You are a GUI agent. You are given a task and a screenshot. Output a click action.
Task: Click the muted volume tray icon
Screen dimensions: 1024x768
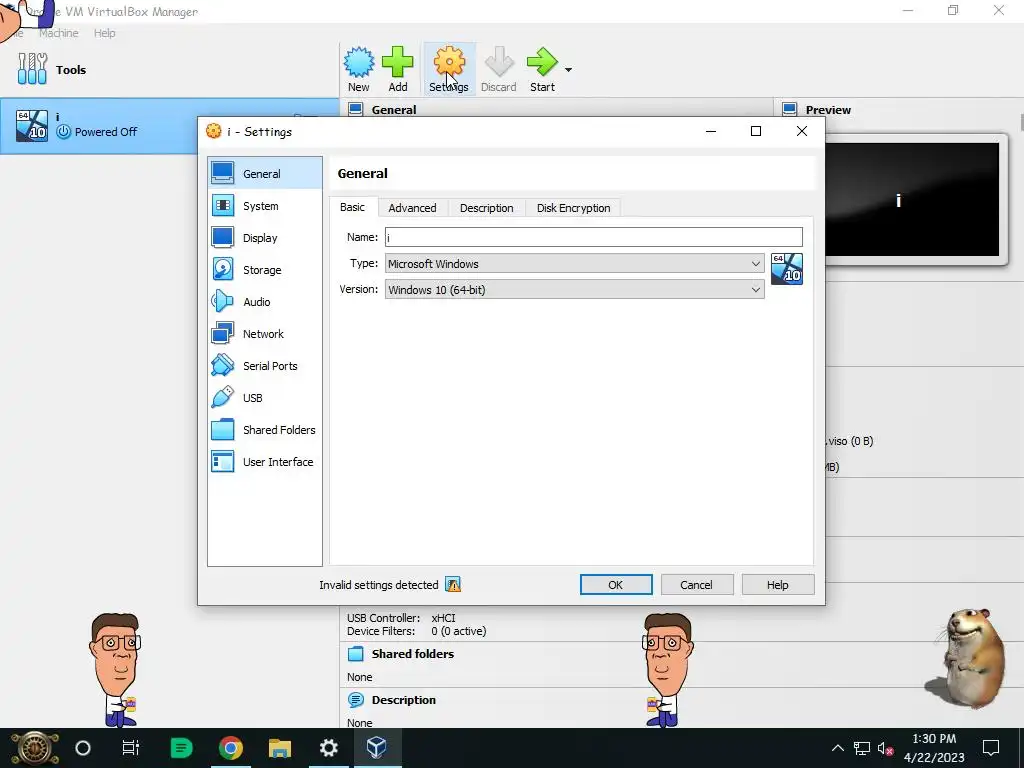(x=886, y=748)
